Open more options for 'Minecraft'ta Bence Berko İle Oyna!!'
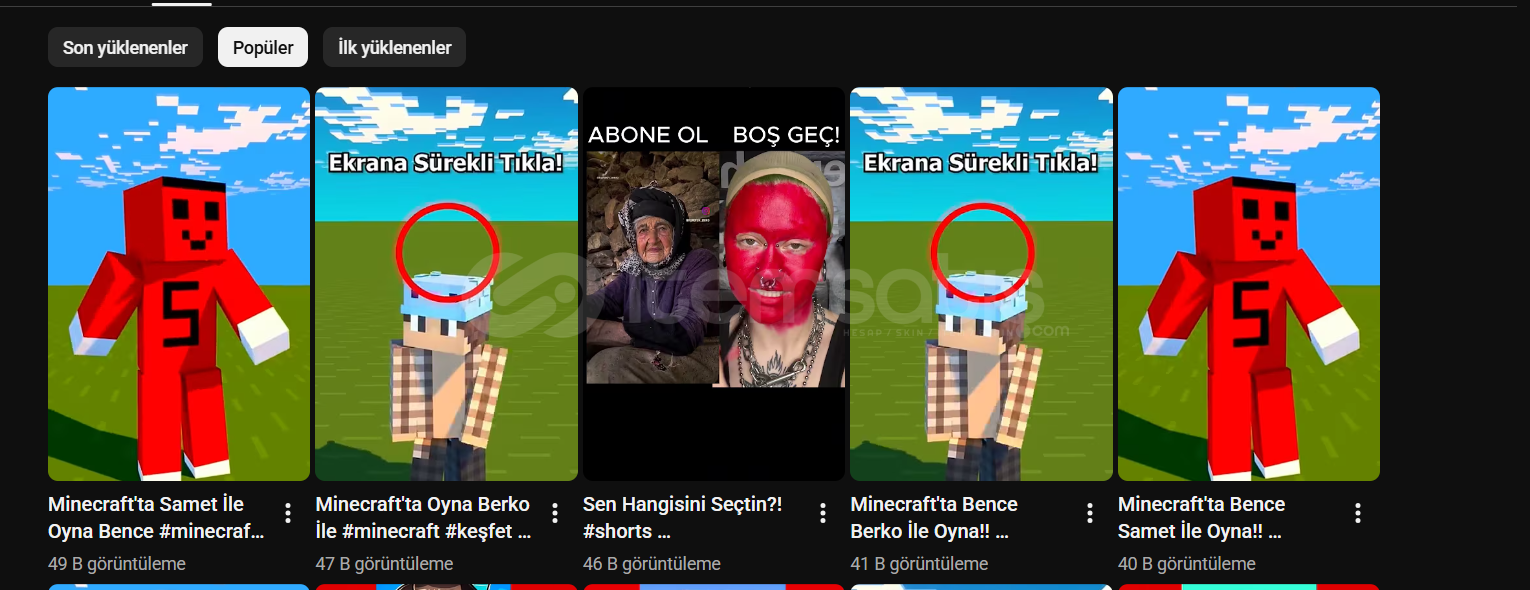This screenshot has width=1530, height=590. pyautogui.click(x=1090, y=513)
